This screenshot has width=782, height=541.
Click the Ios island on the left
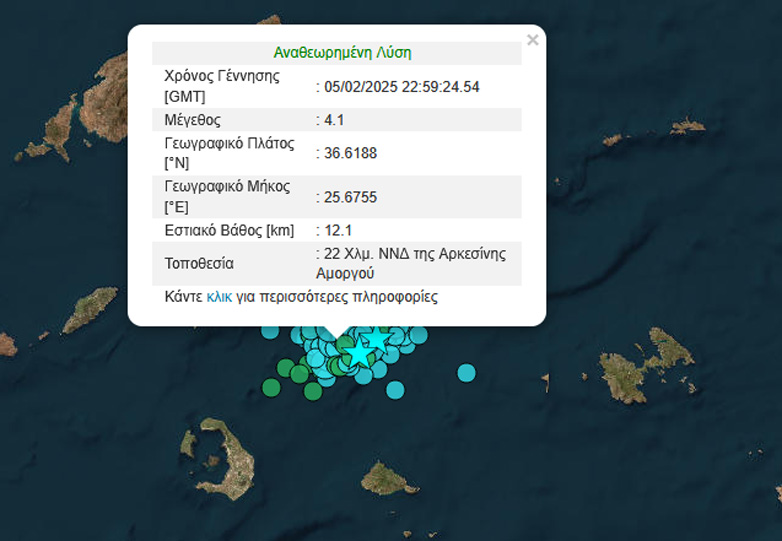tap(90, 310)
